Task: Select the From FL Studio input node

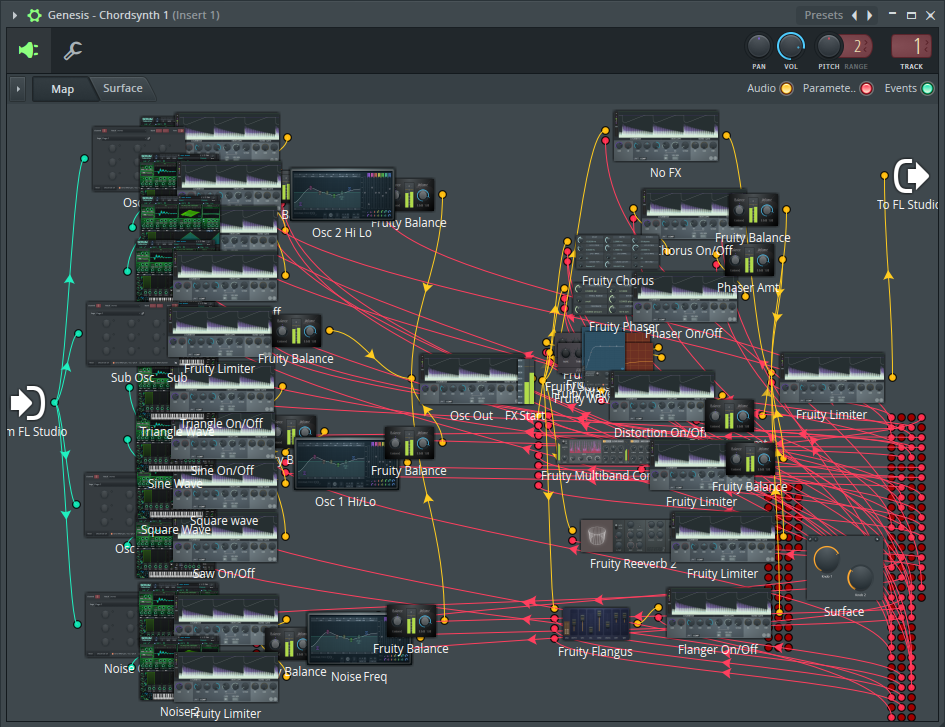Action: click(28, 404)
